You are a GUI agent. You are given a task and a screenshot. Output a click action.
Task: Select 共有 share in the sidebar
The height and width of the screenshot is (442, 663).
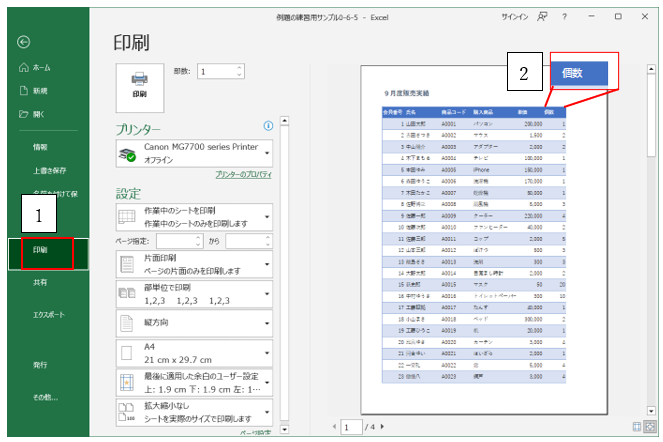click(x=40, y=284)
